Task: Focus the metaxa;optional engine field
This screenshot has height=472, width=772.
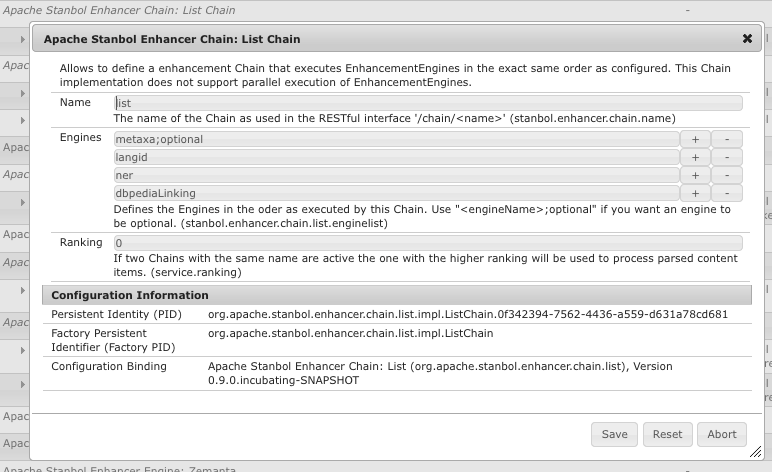Action: [396, 139]
